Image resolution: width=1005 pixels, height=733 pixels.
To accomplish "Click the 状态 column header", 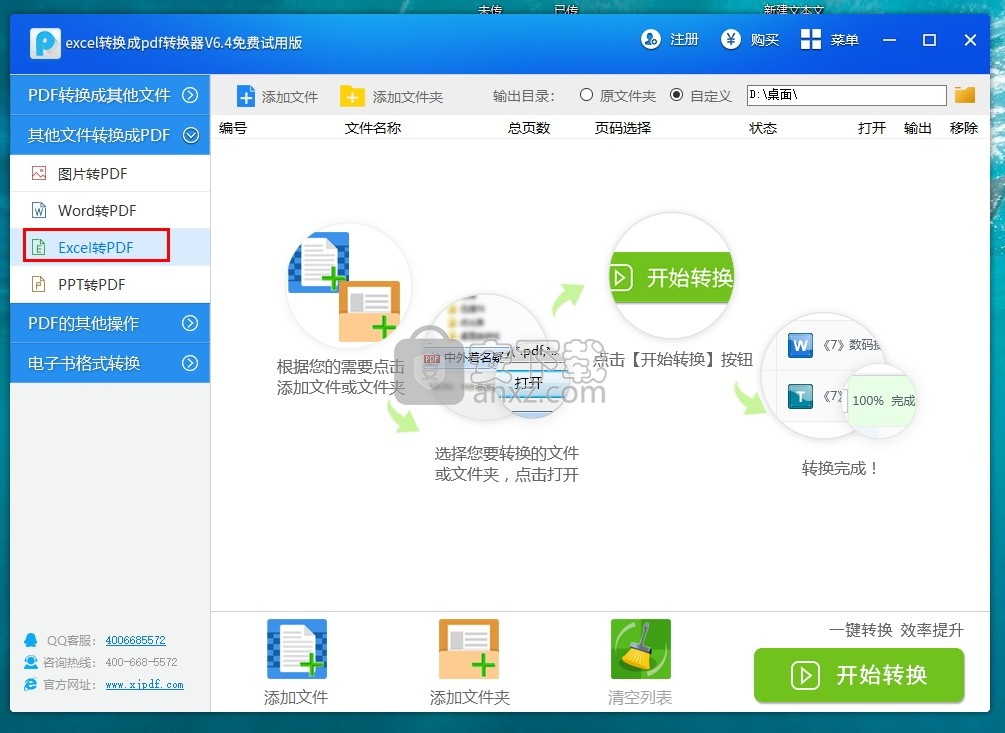I will tap(763, 128).
